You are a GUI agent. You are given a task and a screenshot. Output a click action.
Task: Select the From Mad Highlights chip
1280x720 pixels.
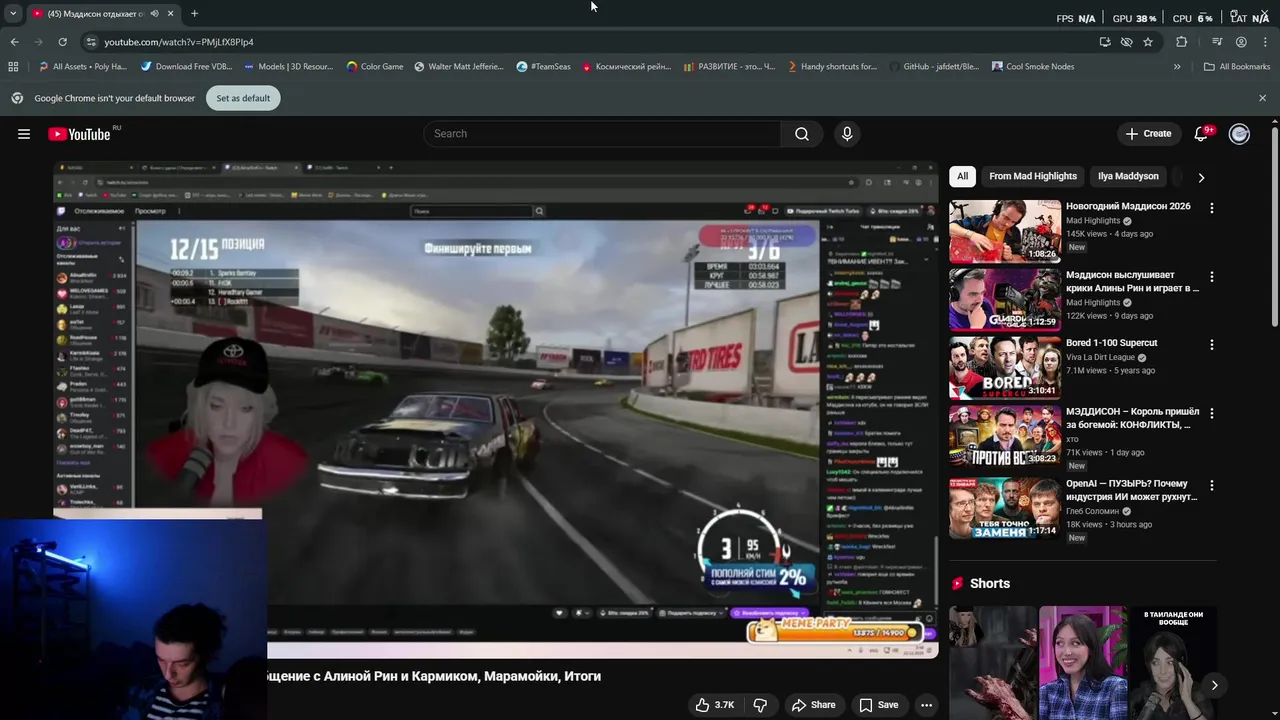pos(1033,176)
